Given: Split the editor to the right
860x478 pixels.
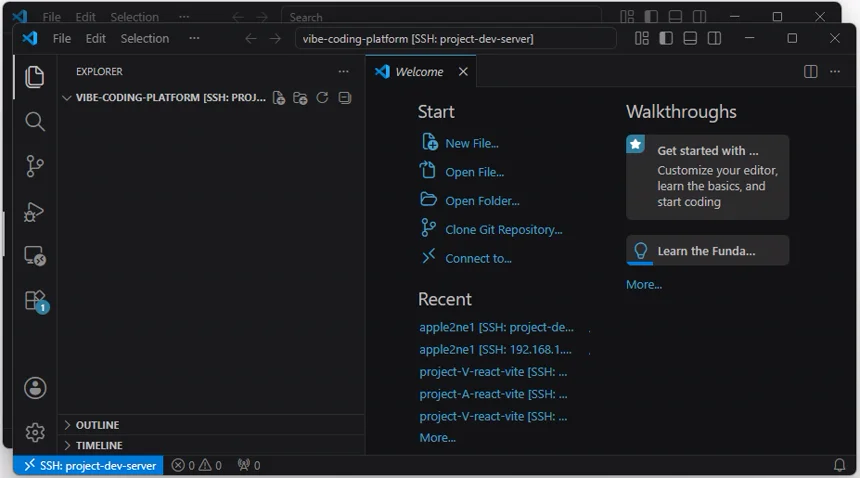Looking at the screenshot, I should click(x=811, y=72).
